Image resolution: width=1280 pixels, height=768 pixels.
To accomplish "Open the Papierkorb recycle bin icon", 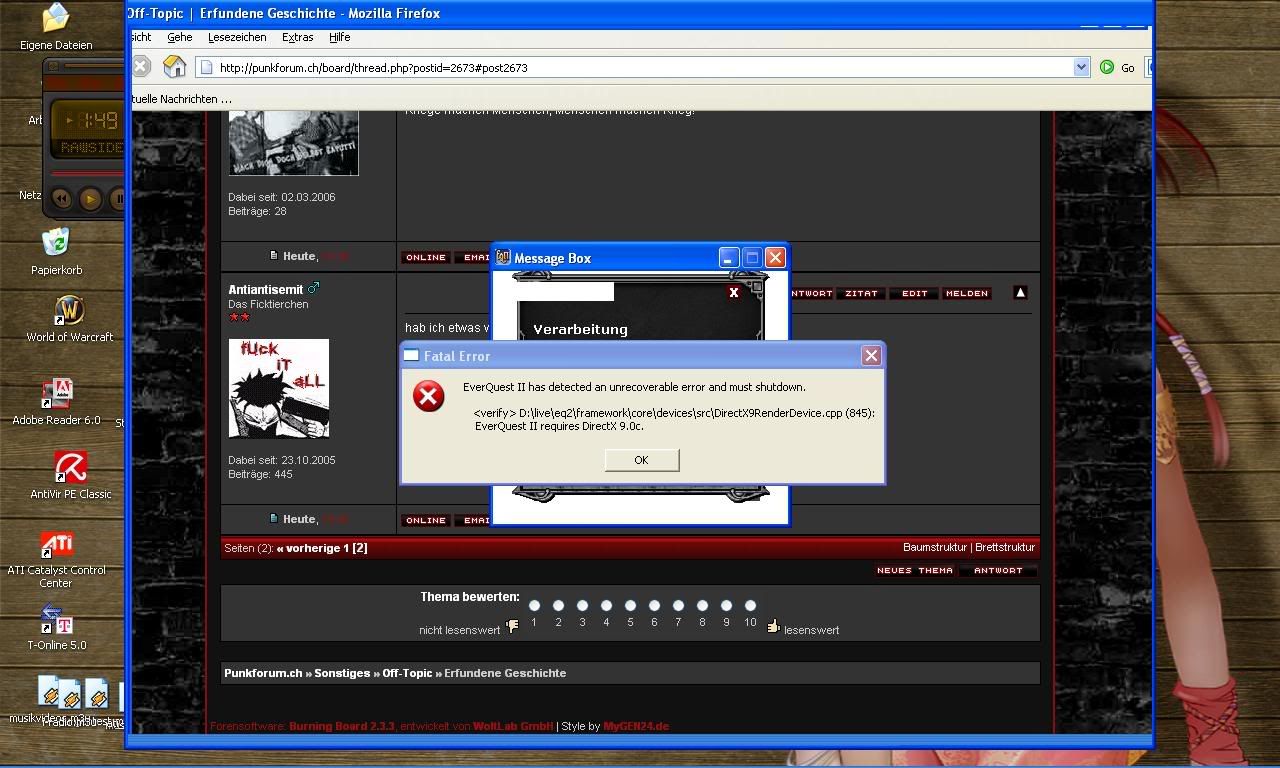I will pyautogui.click(x=56, y=243).
